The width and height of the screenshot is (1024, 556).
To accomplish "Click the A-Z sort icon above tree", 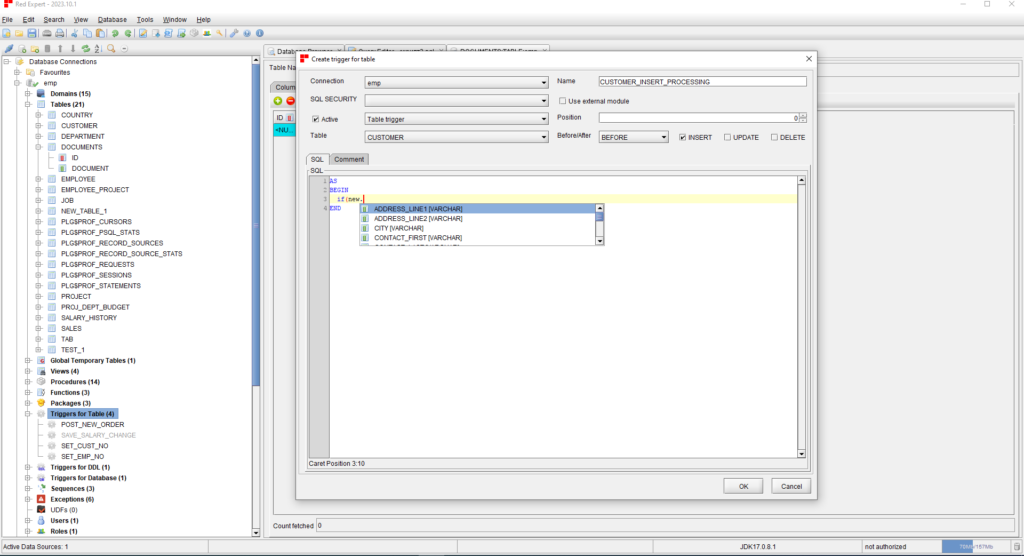I will tap(98, 48).
